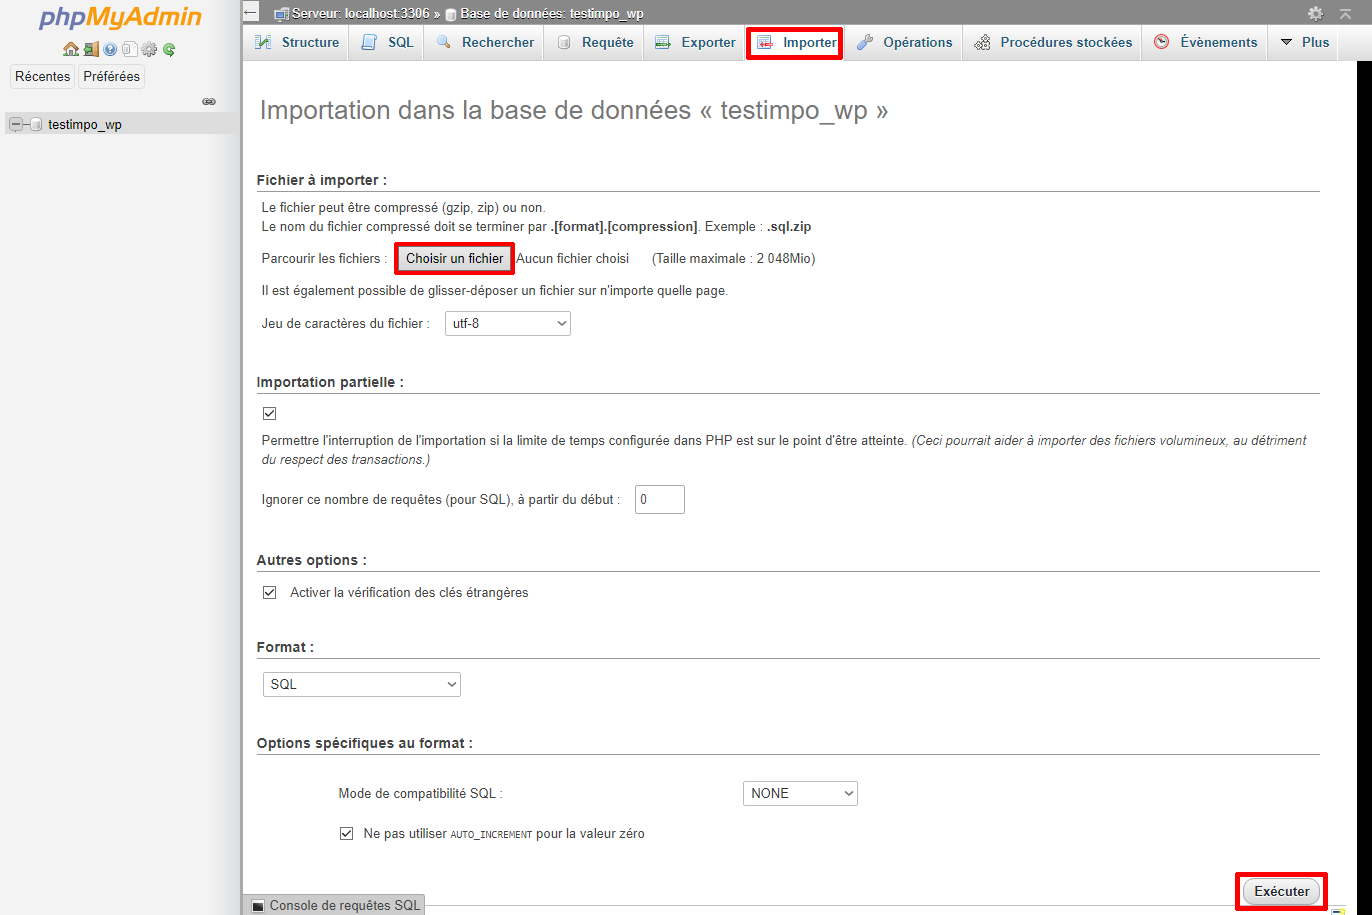
Task: Expand the Plus dropdown menu
Action: click(1304, 43)
